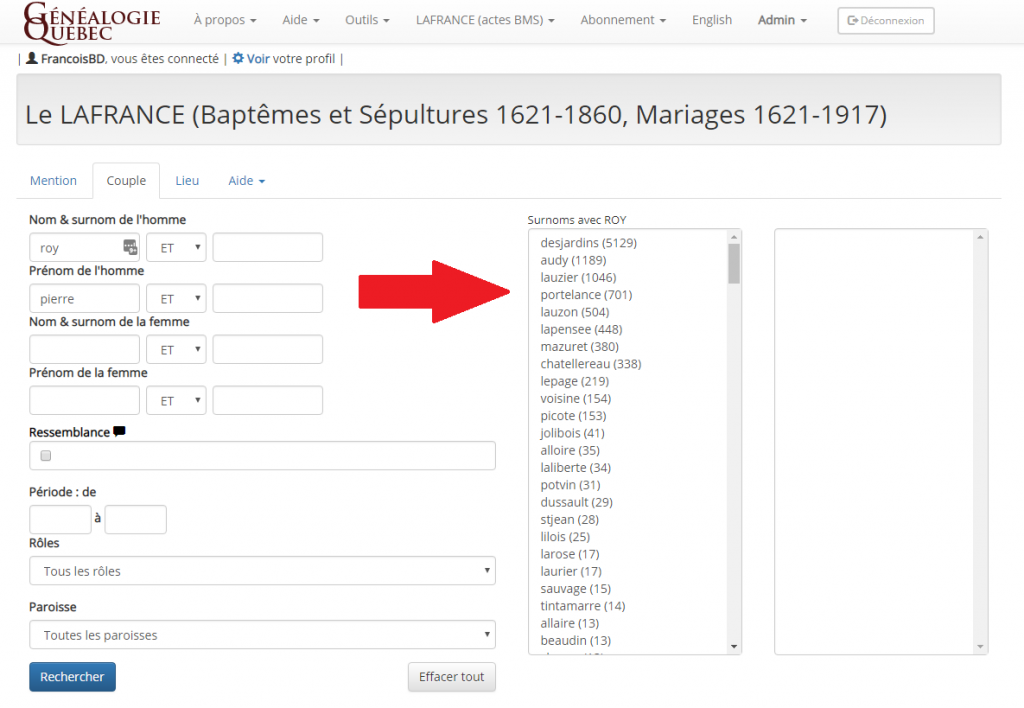Click the first Nom & surnom de la femme field
Image resolution: width=1024 pixels, height=708 pixels.
pos(84,349)
